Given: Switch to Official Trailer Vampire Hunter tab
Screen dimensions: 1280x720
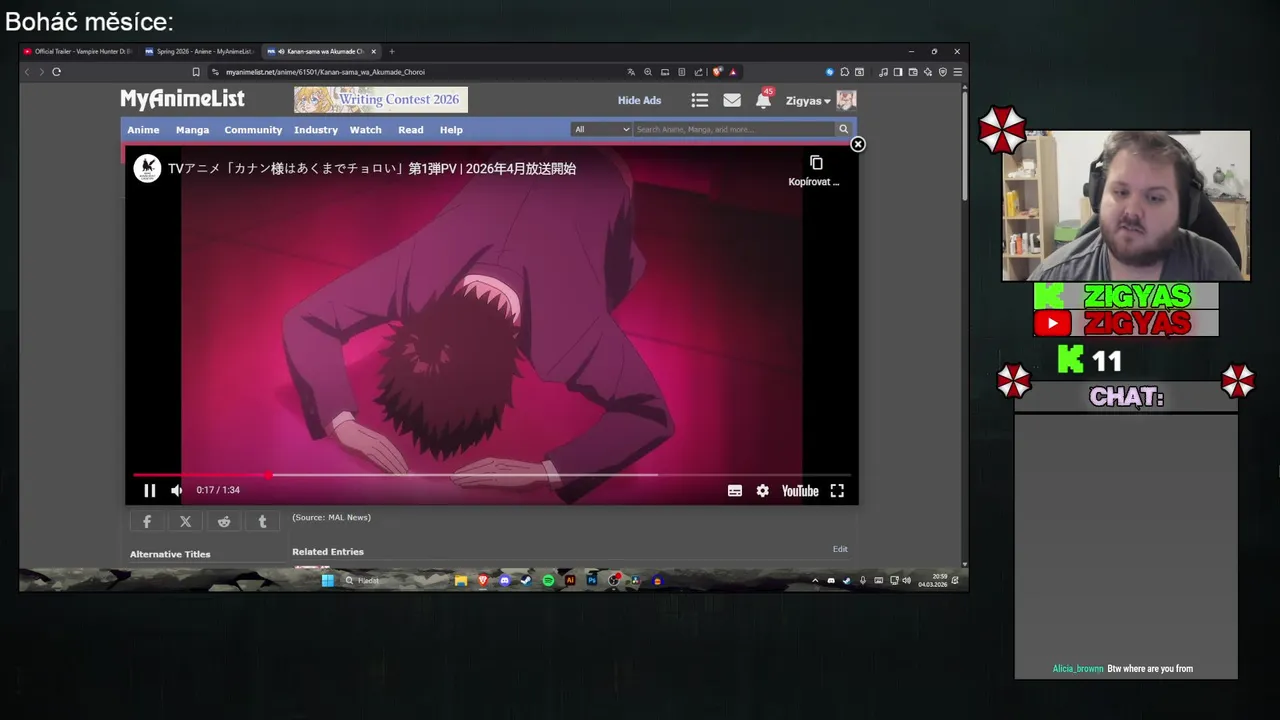Looking at the screenshot, I should click(77, 51).
